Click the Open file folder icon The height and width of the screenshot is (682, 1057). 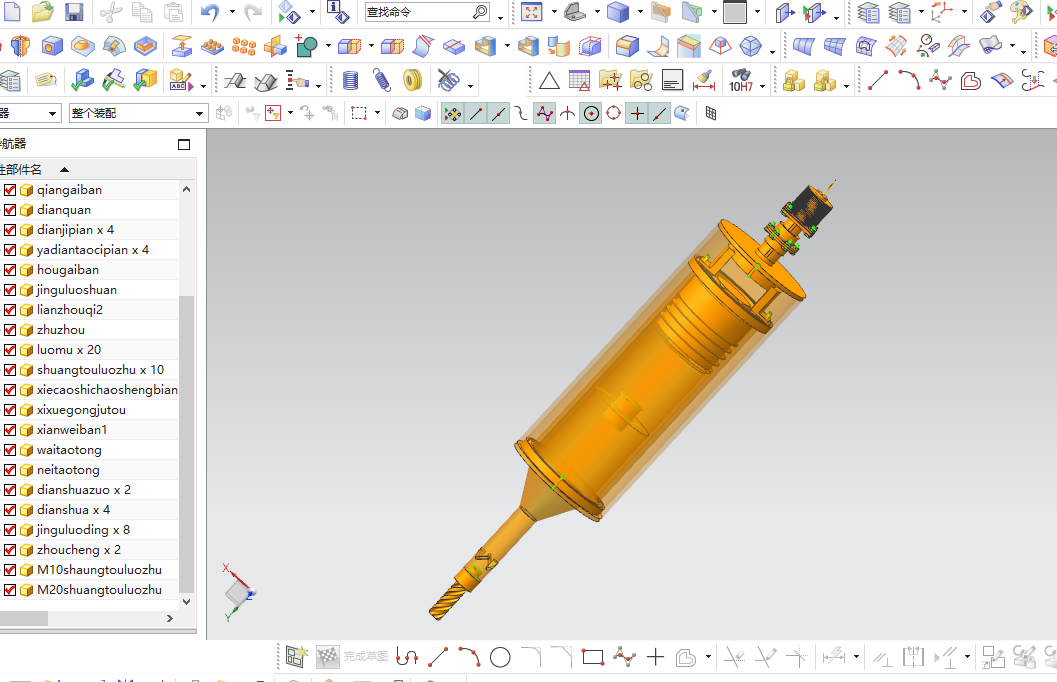click(42, 11)
